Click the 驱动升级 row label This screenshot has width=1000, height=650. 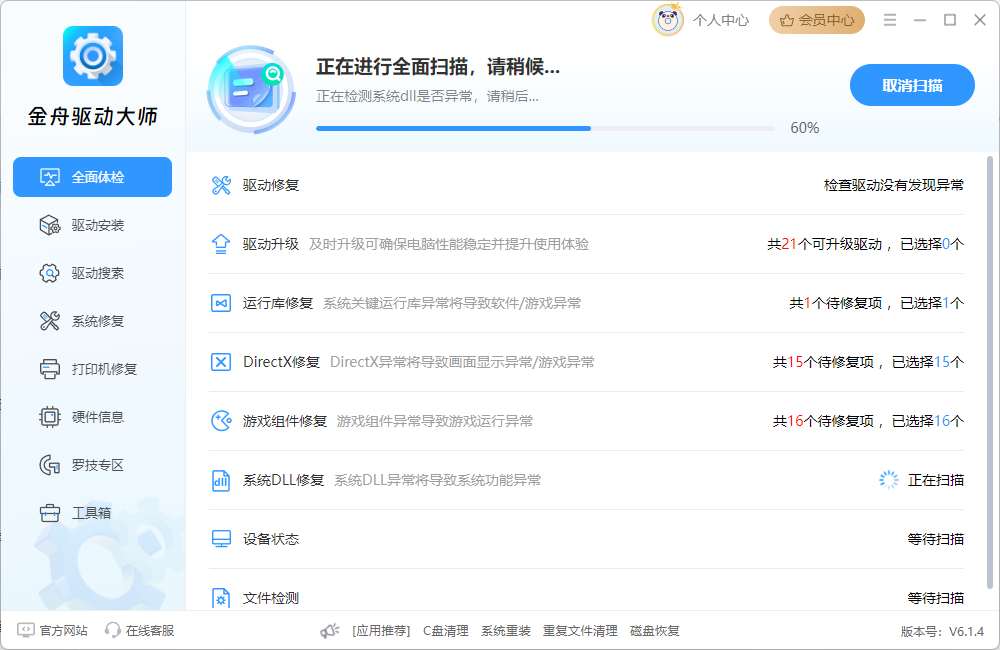coord(271,244)
